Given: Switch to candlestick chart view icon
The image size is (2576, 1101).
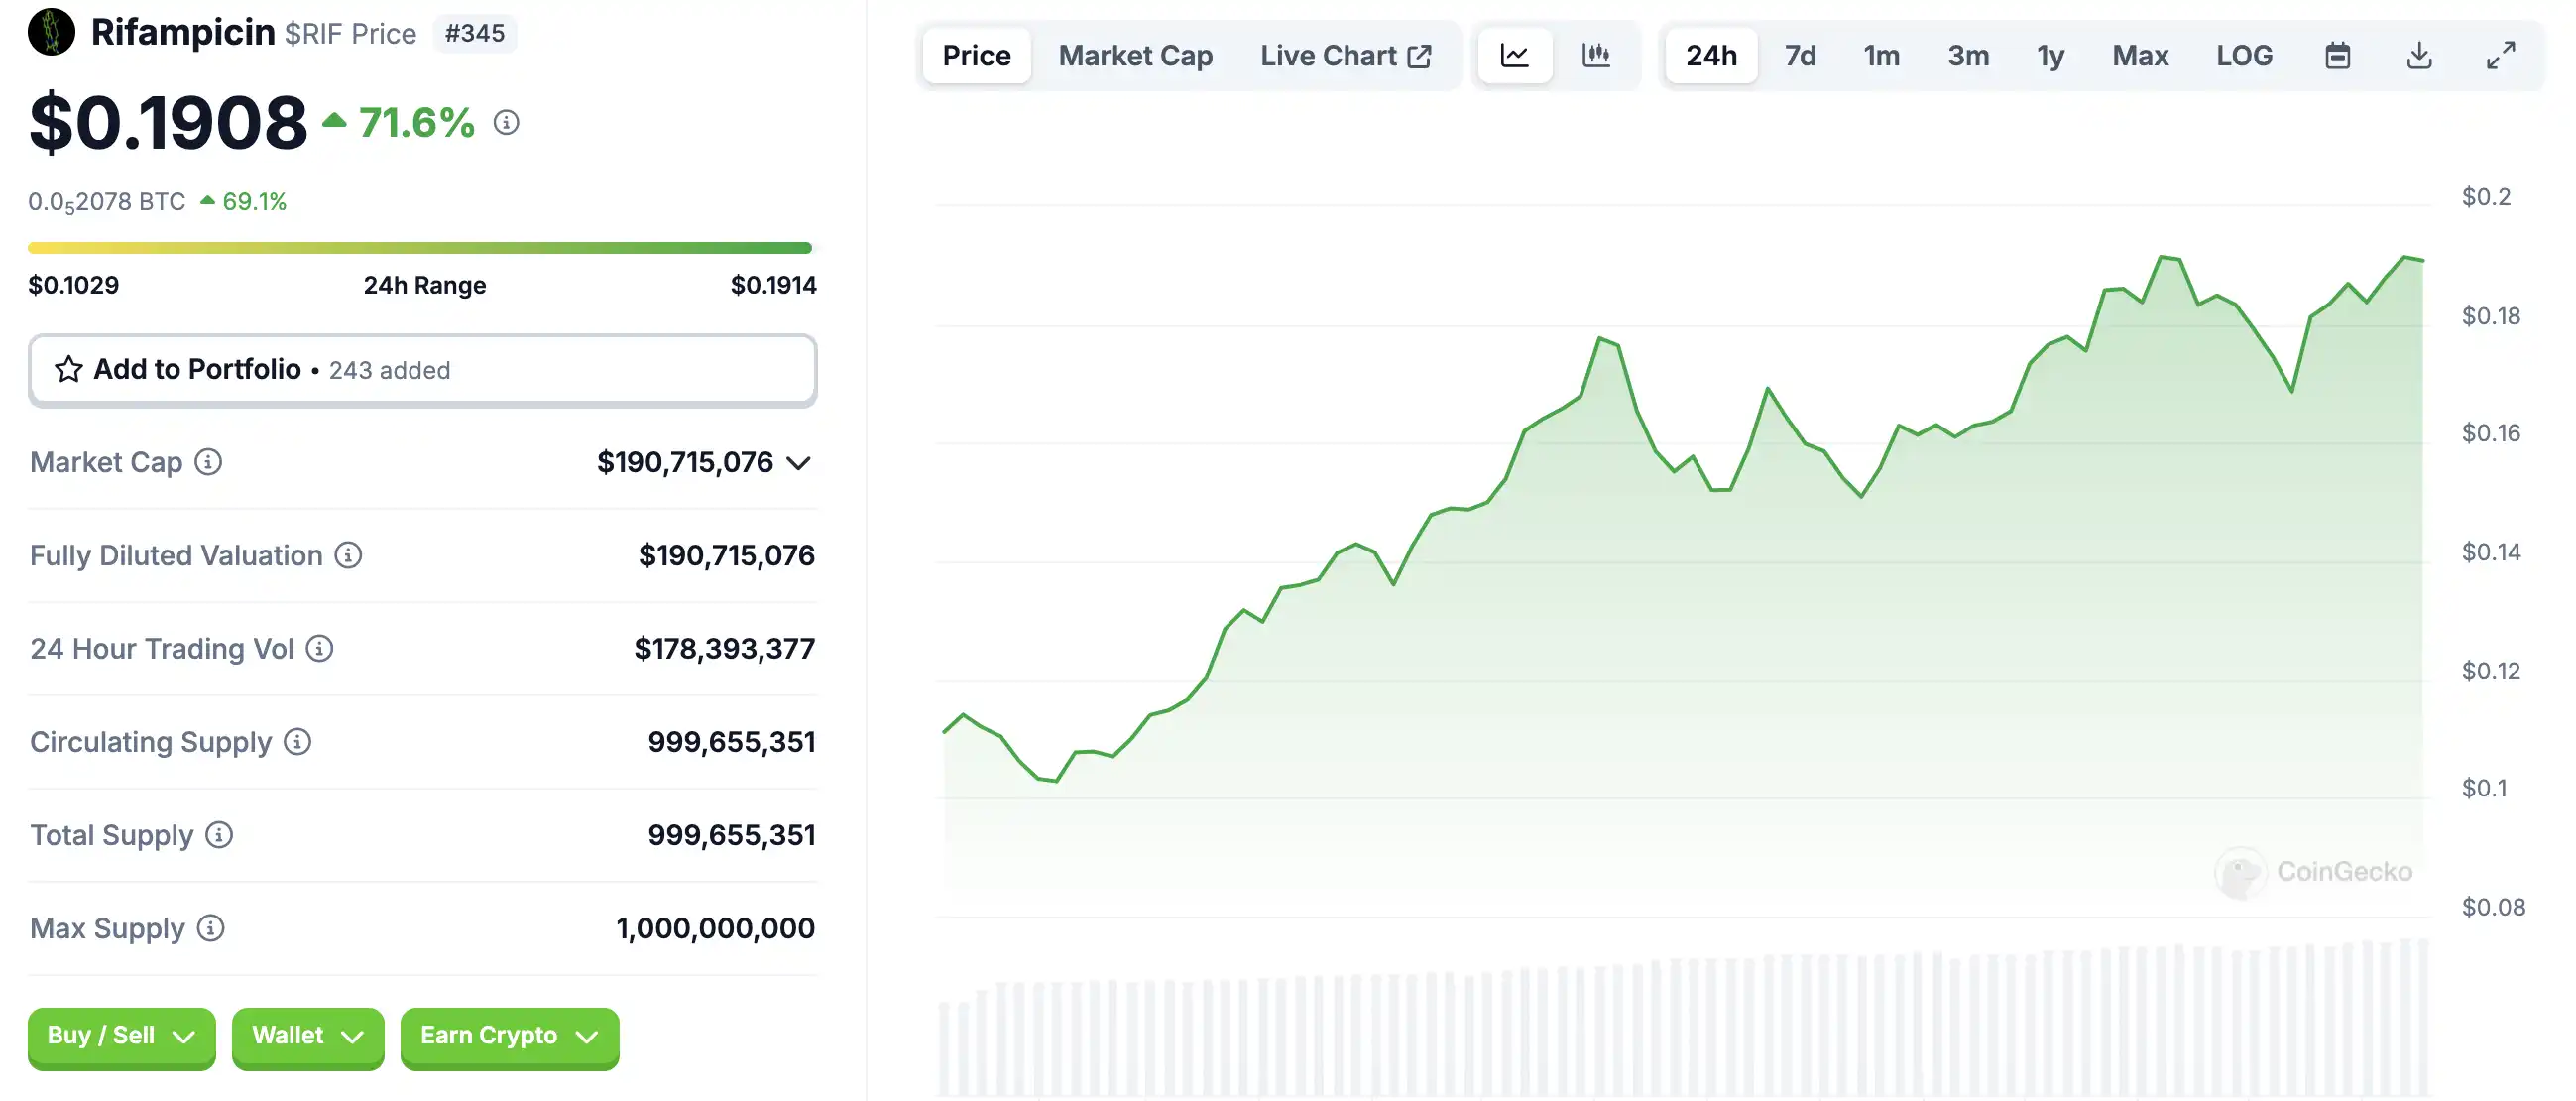Looking at the screenshot, I should (x=1596, y=56).
